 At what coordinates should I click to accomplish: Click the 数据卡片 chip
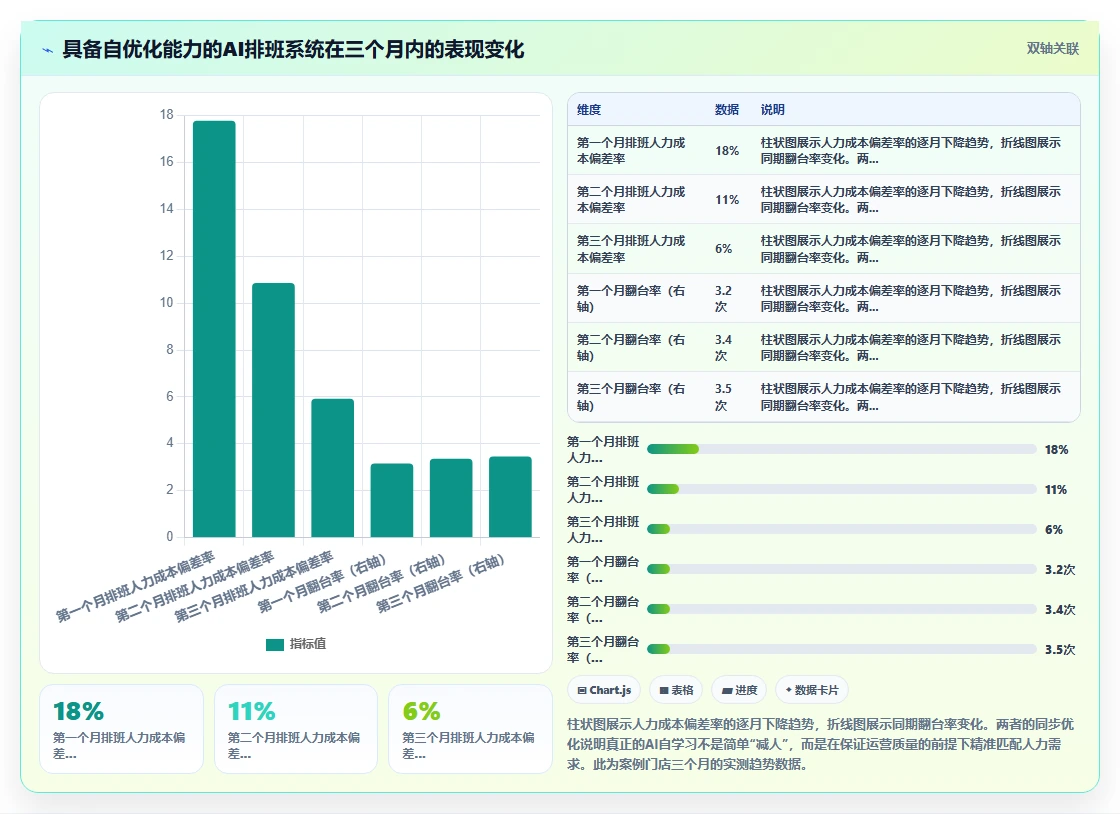pyautogui.click(x=811, y=690)
